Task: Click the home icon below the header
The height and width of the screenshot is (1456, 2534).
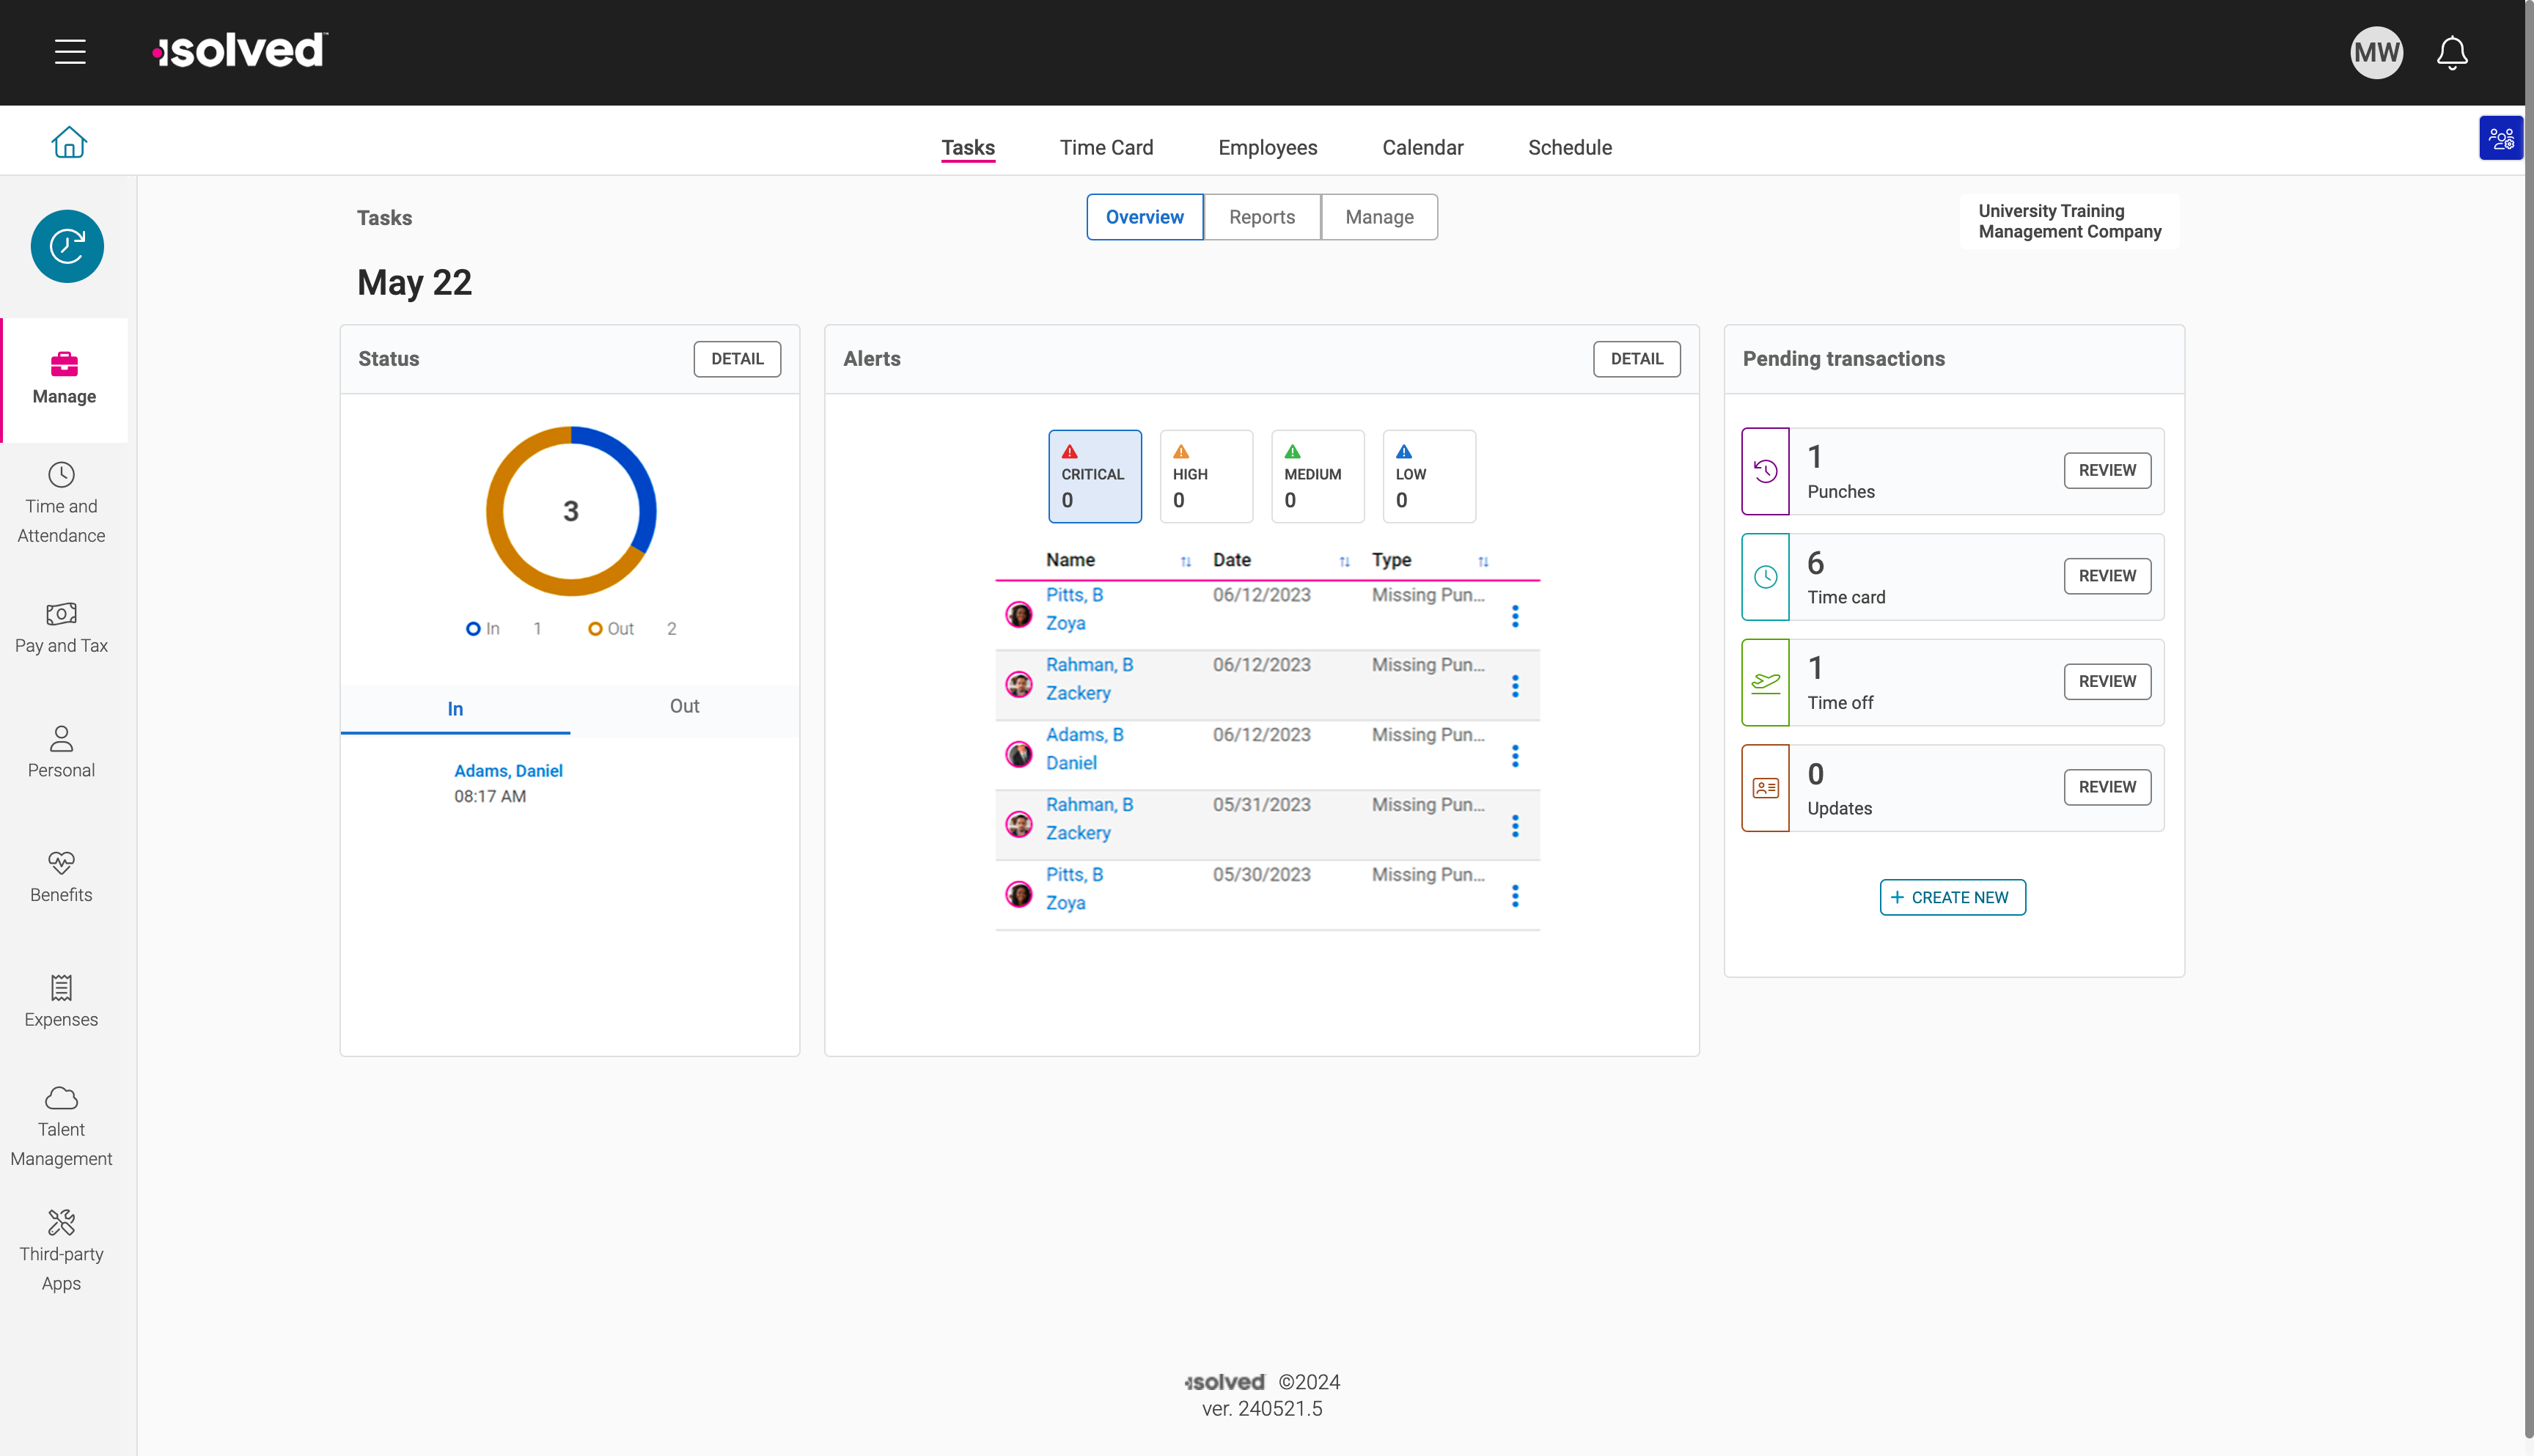Action: click(69, 141)
